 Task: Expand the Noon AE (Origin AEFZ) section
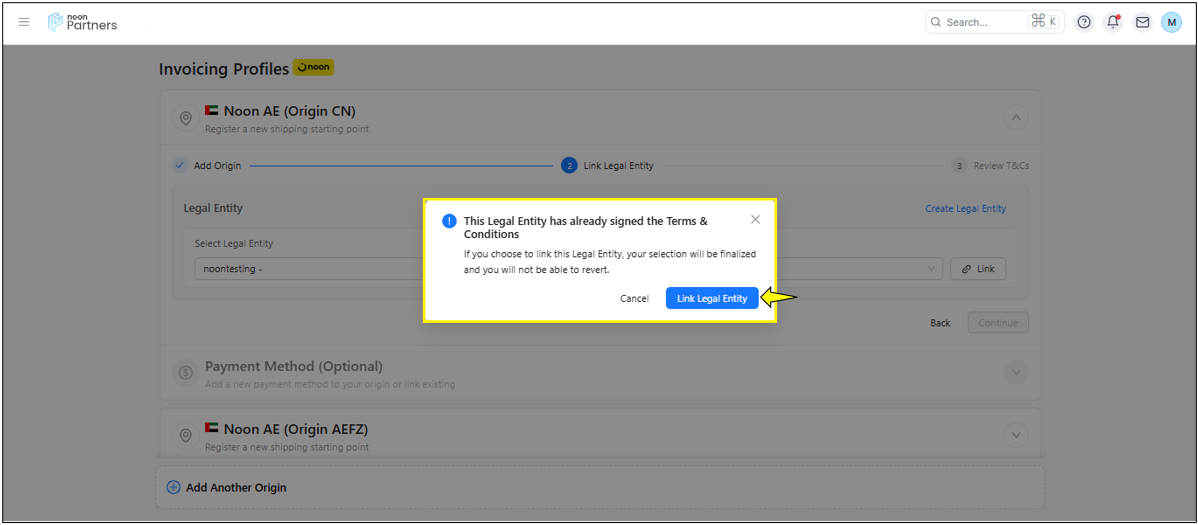pos(1015,436)
